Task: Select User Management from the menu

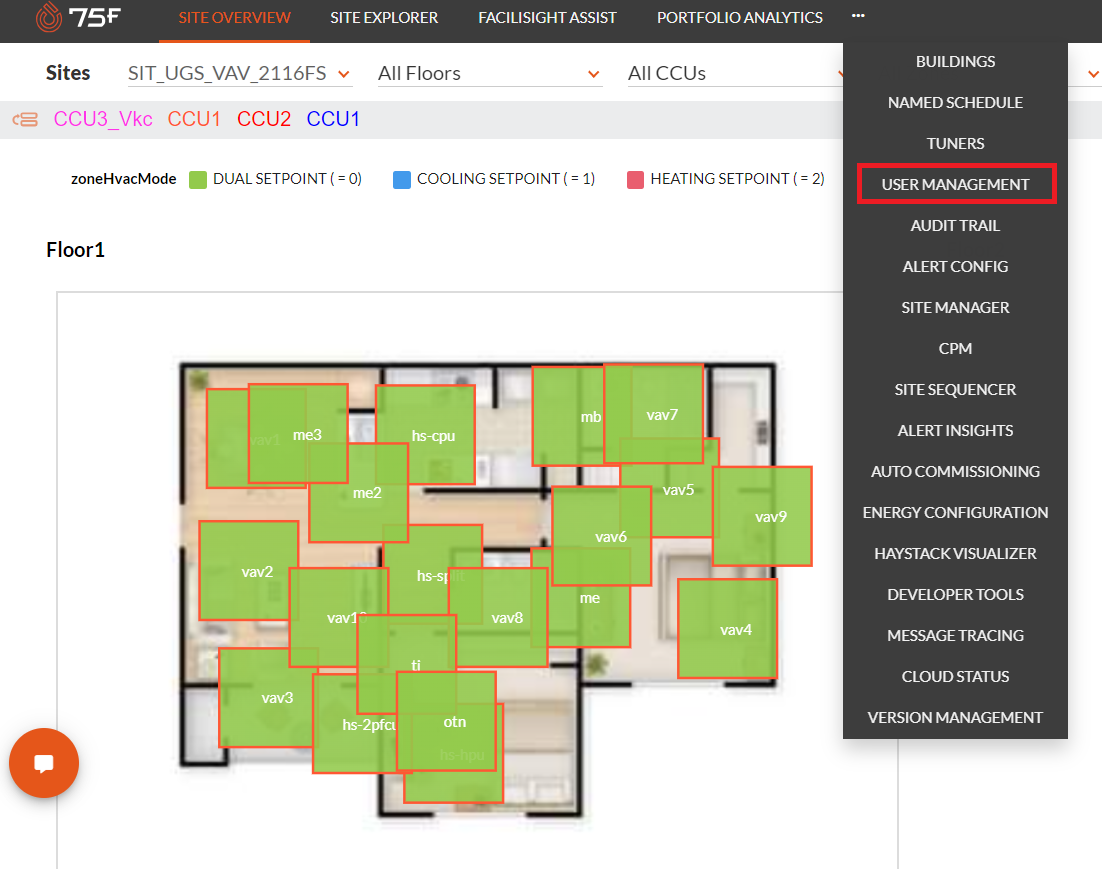Action: 955,184
